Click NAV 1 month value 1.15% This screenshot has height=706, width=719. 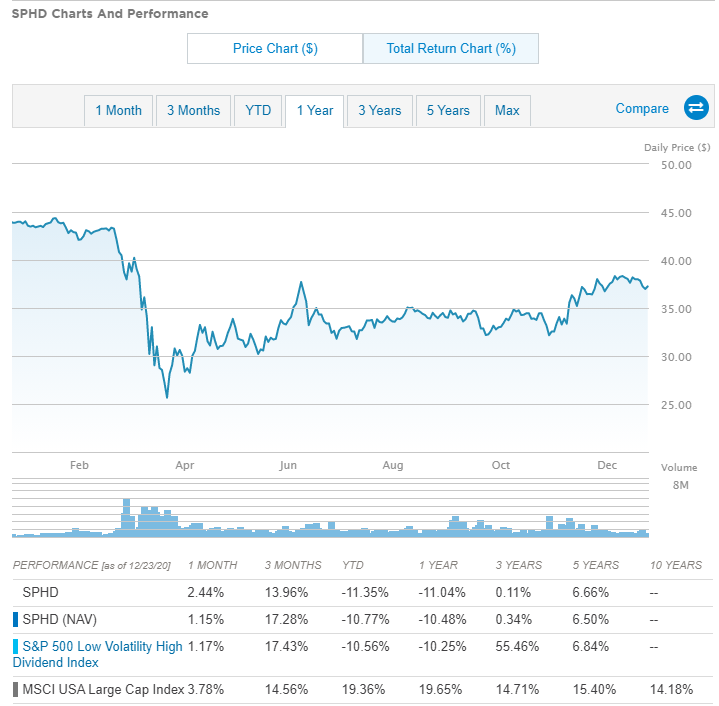pos(205,619)
